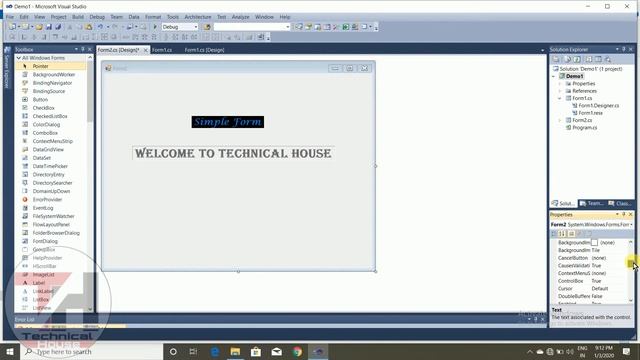Open Program.cs in Solution Explorer
This screenshot has width=640, height=360.
pyautogui.click(x=584, y=128)
